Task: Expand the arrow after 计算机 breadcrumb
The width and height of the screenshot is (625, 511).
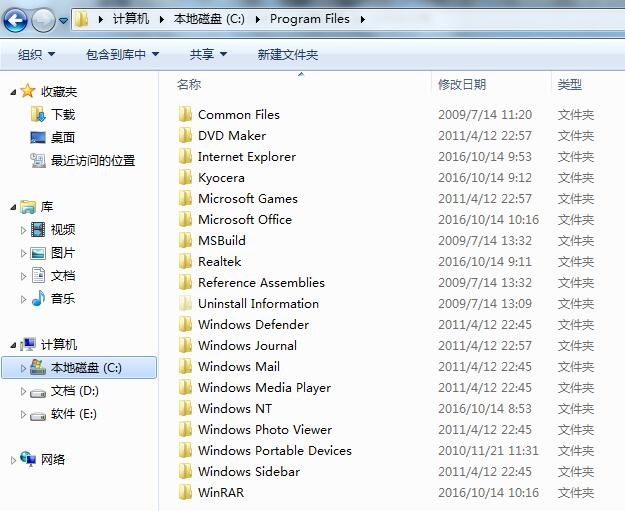Action: point(161,19)
